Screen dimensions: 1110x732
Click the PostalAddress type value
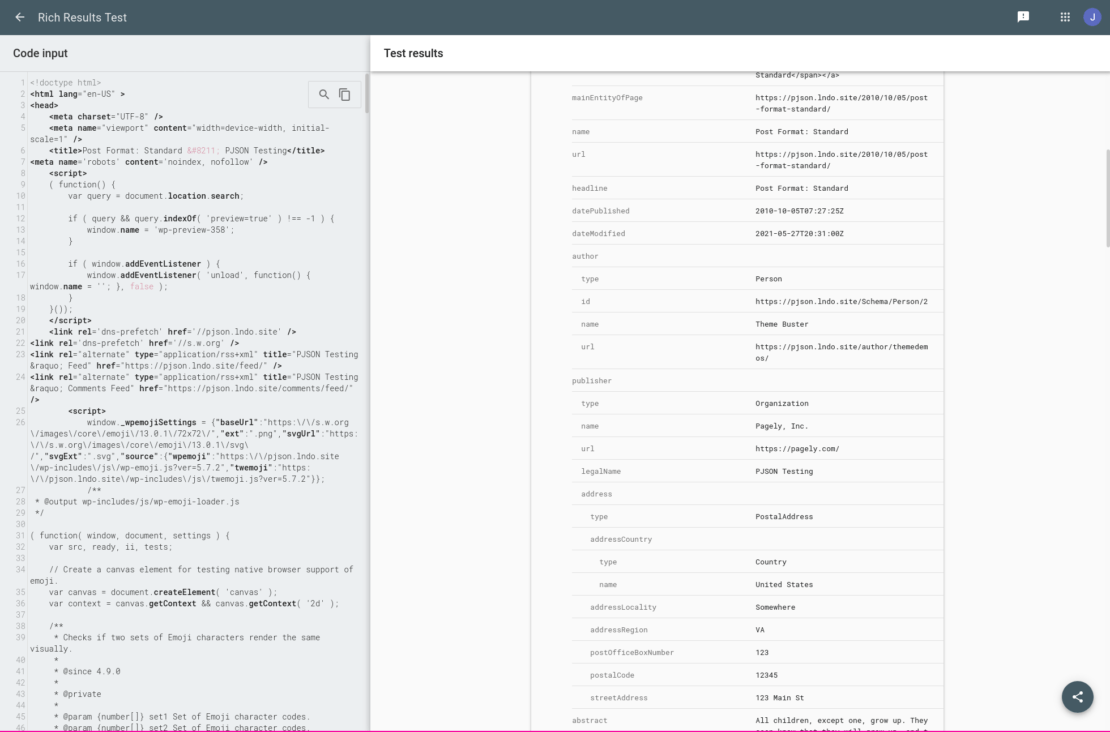(784, 517)
